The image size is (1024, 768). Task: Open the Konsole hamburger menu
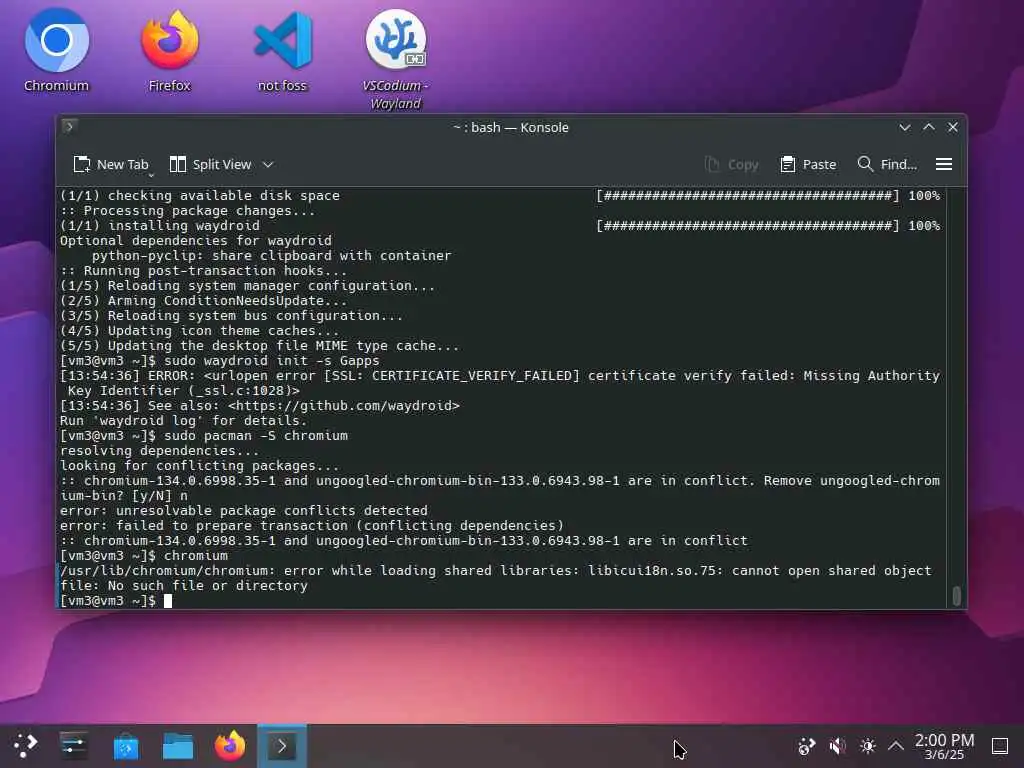tap(944, 165)
